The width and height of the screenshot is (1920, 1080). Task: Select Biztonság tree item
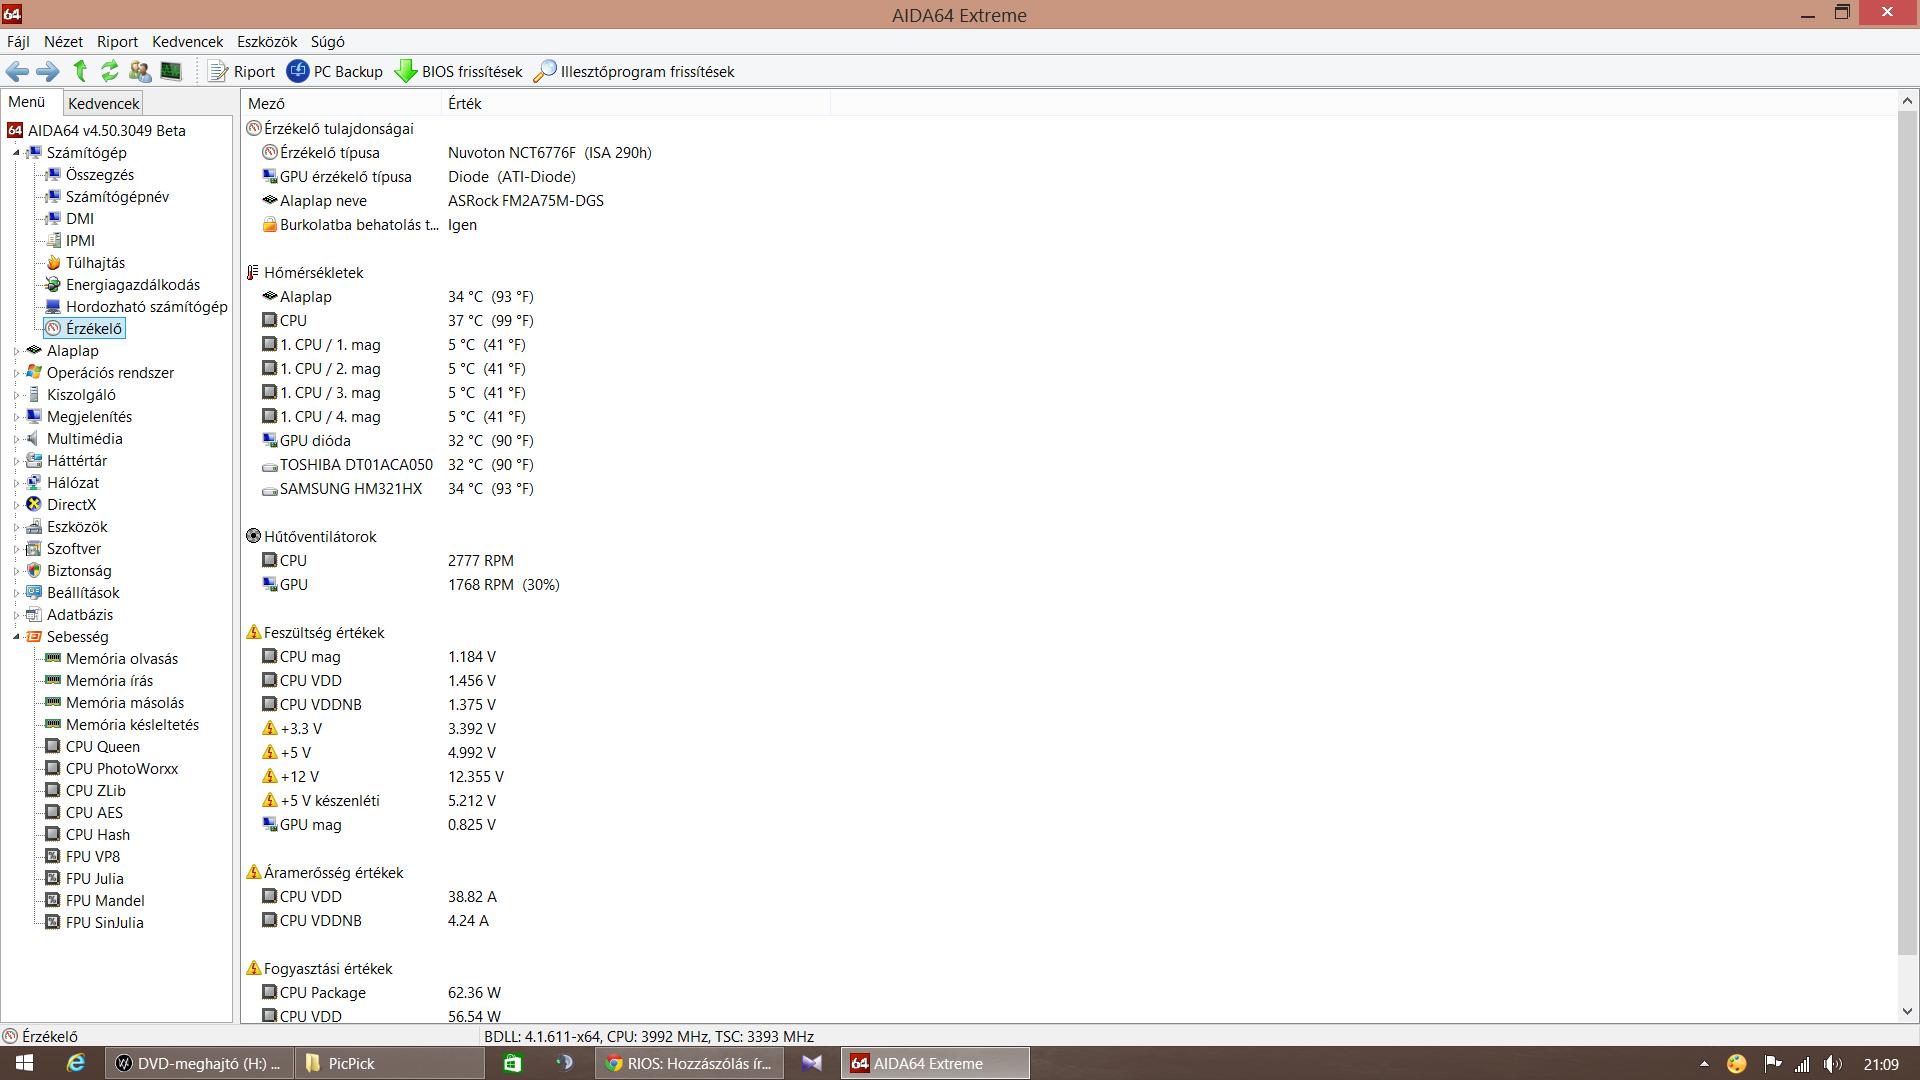(79, 571)
